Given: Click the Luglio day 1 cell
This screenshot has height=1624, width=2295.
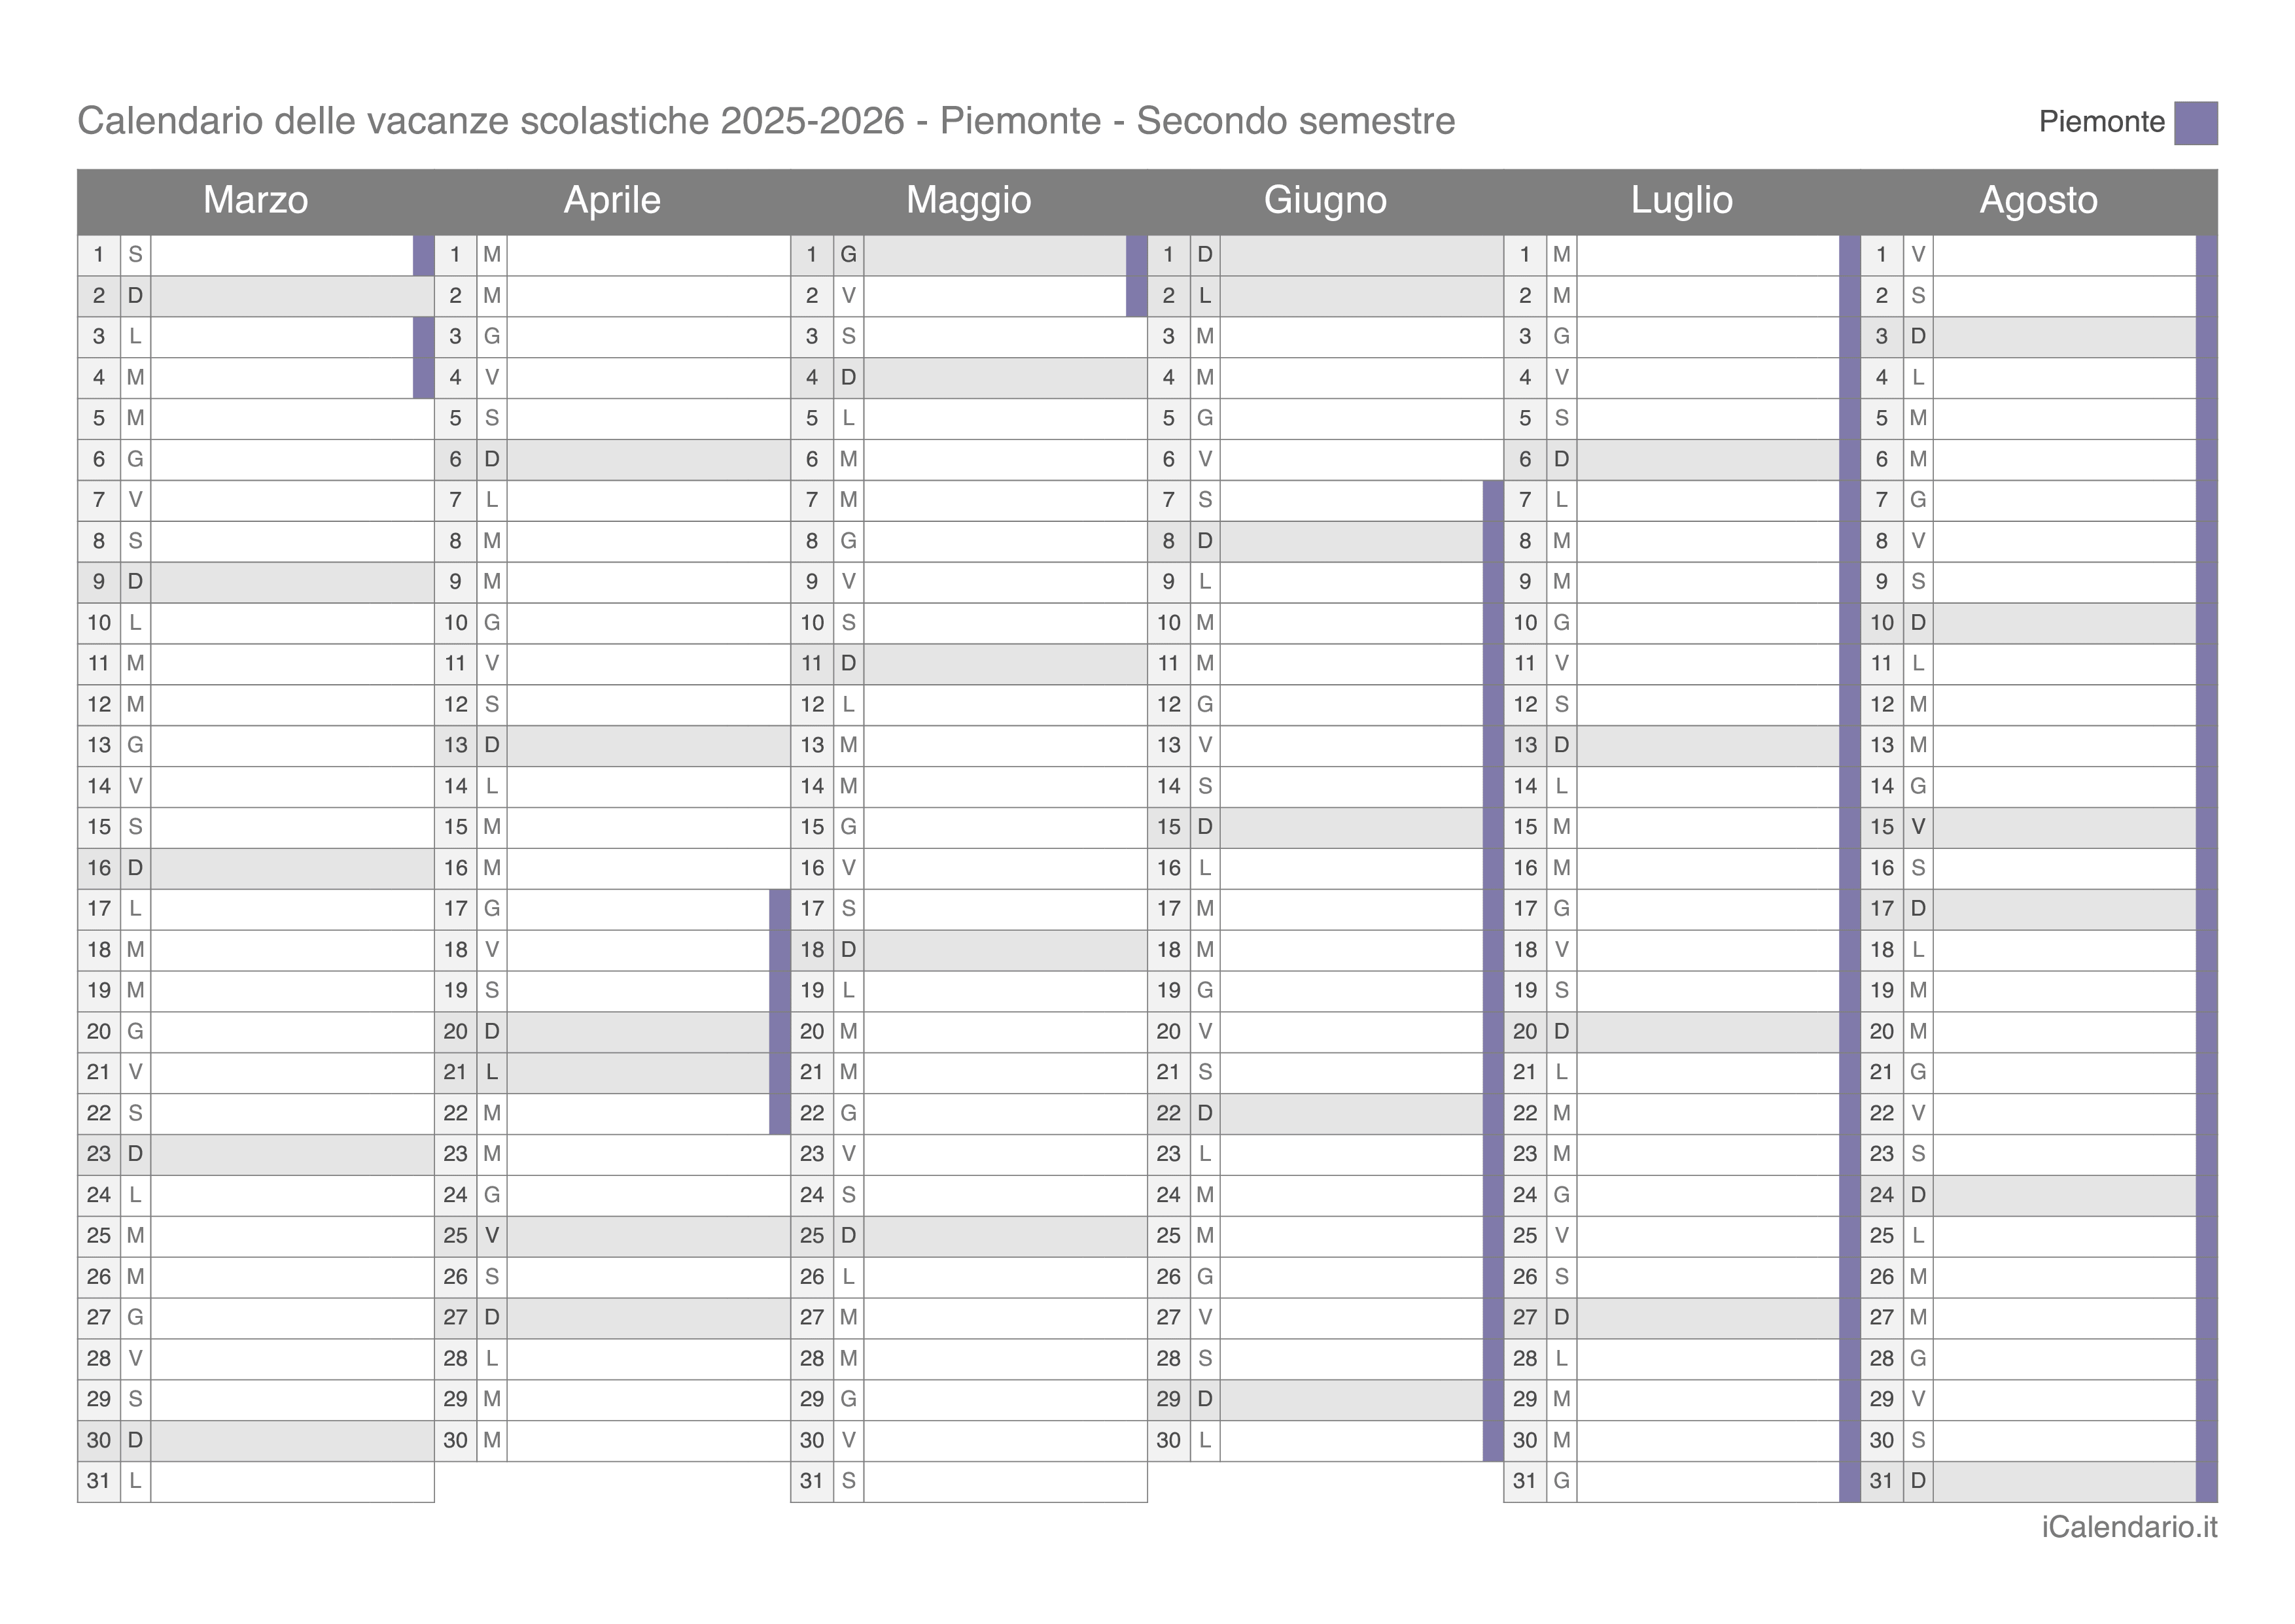Looking at the screenshot, I should (x=1682, y=255).
